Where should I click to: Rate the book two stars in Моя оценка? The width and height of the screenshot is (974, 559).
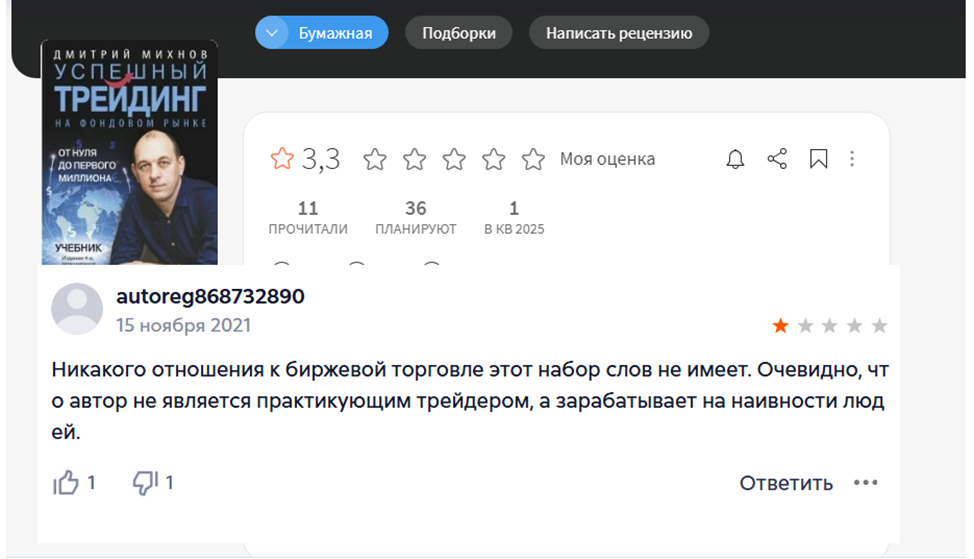[414, 160]
